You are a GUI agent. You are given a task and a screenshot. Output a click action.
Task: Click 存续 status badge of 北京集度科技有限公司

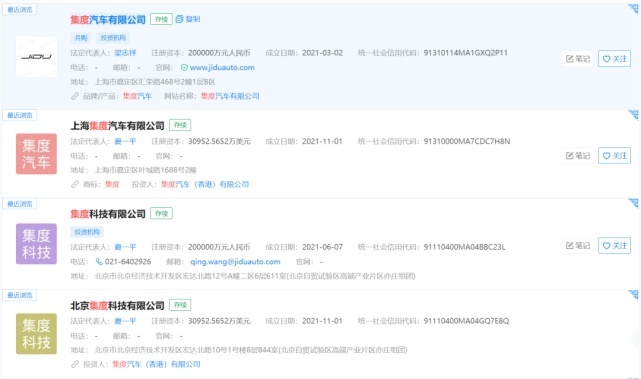pos(180,305)
